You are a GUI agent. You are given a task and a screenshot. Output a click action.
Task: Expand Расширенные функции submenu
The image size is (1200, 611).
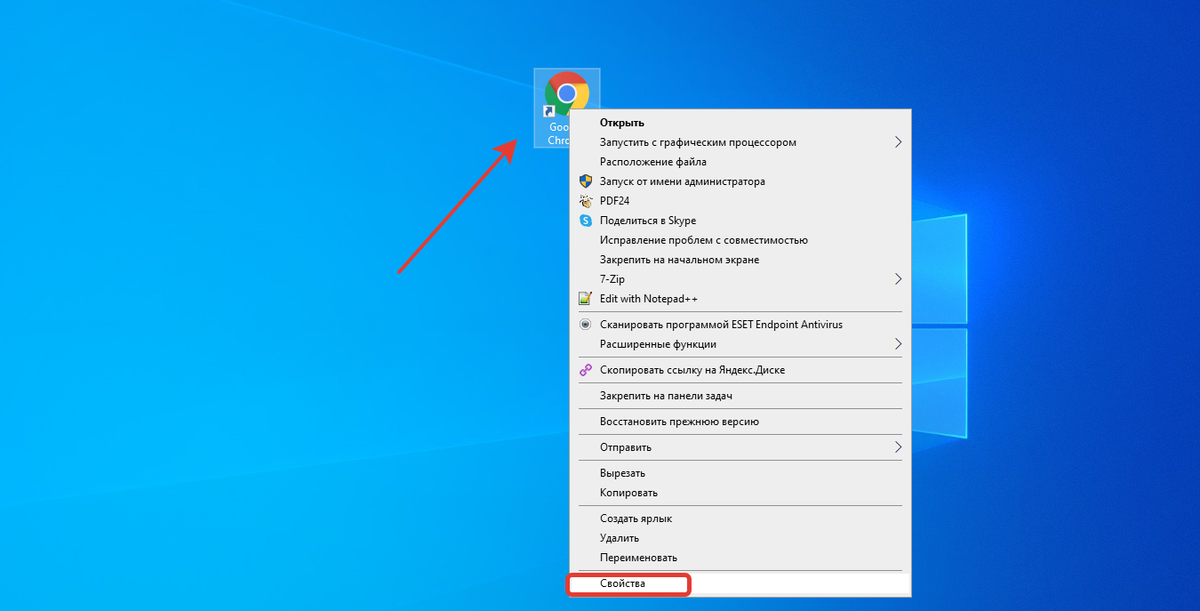pyautogui.click(x=740, y=344)
